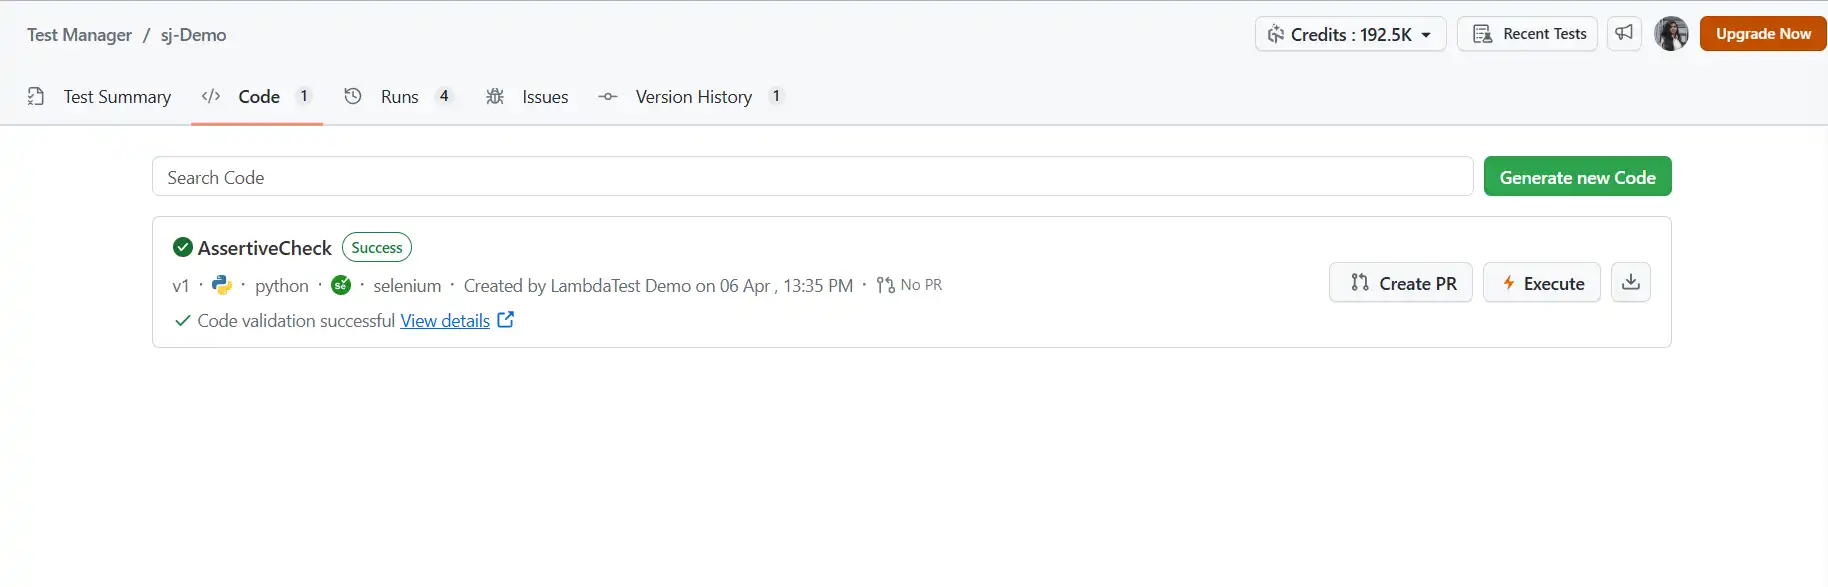Click the Version History commit icon
Viewport: 1828px width, 587px height.
(608, 96)
